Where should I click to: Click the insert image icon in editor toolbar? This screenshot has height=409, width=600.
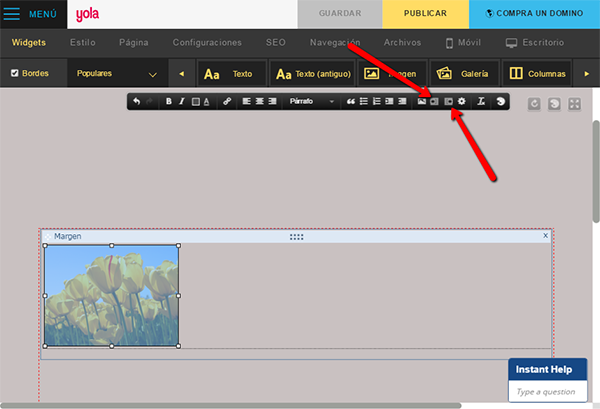coord(422,102)
